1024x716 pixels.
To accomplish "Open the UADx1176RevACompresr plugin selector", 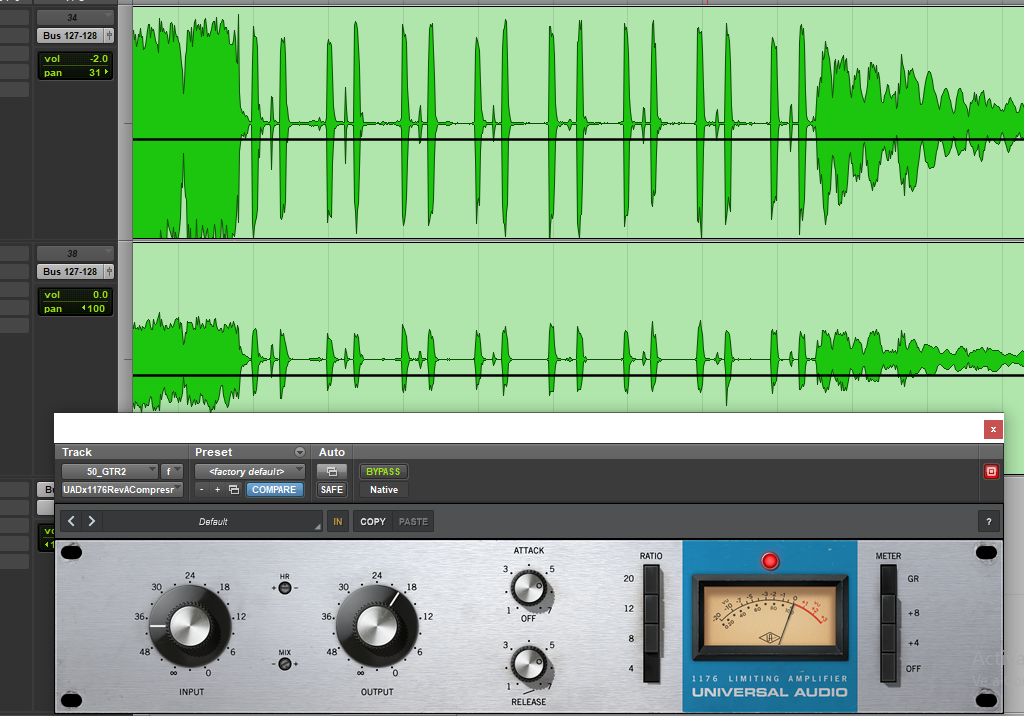I will pyautogui.click(x=122, y=489).
